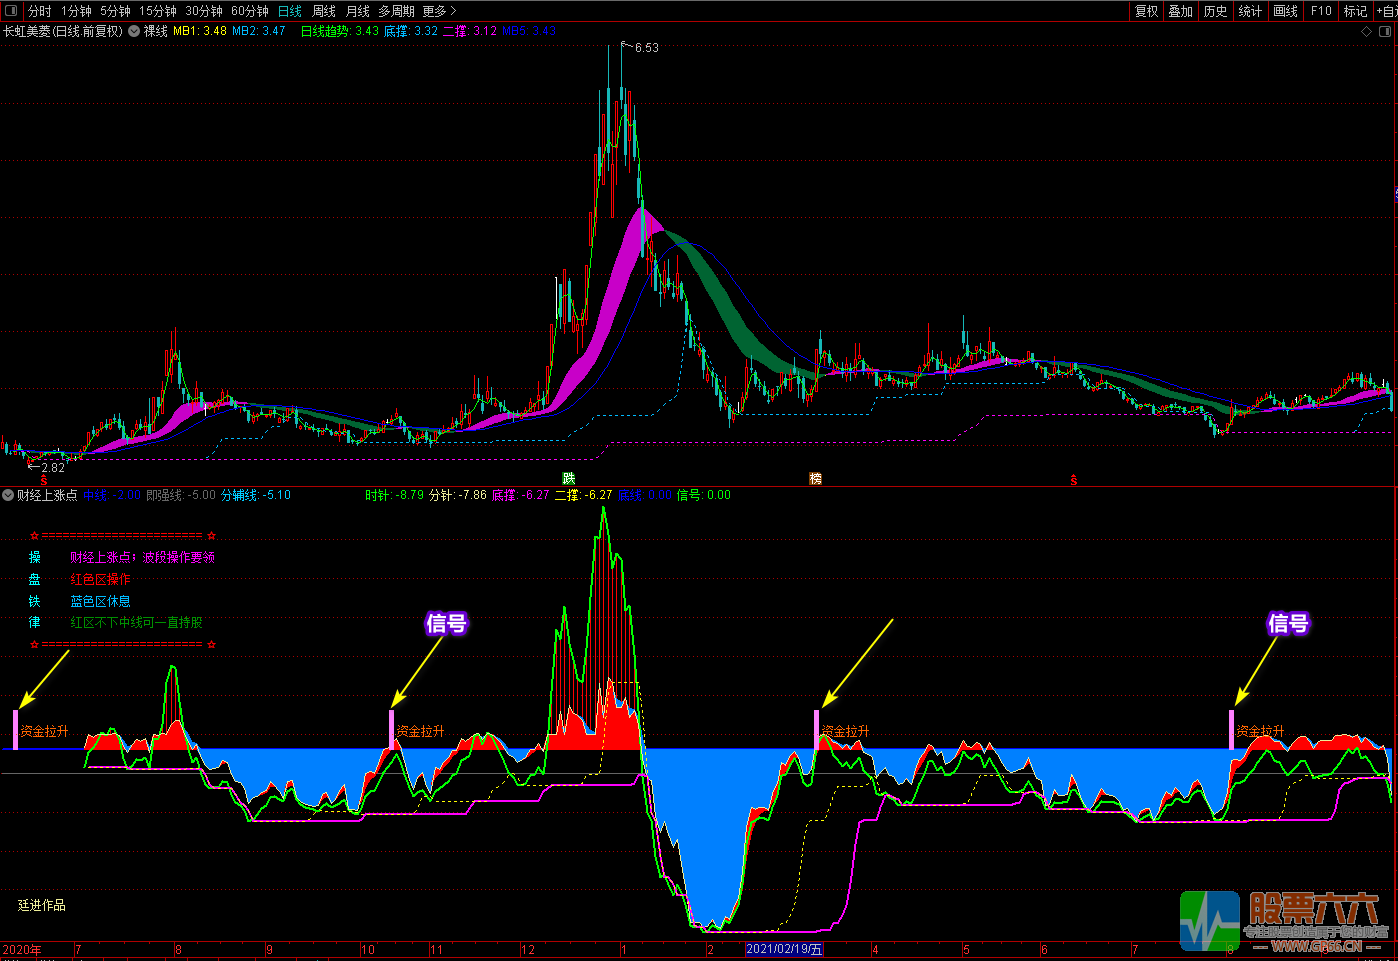The height and width of the screenshot is (961, 1398).
Task: Click the first pink 资金拉升 signal bar
Action: [x=16, y=729]
